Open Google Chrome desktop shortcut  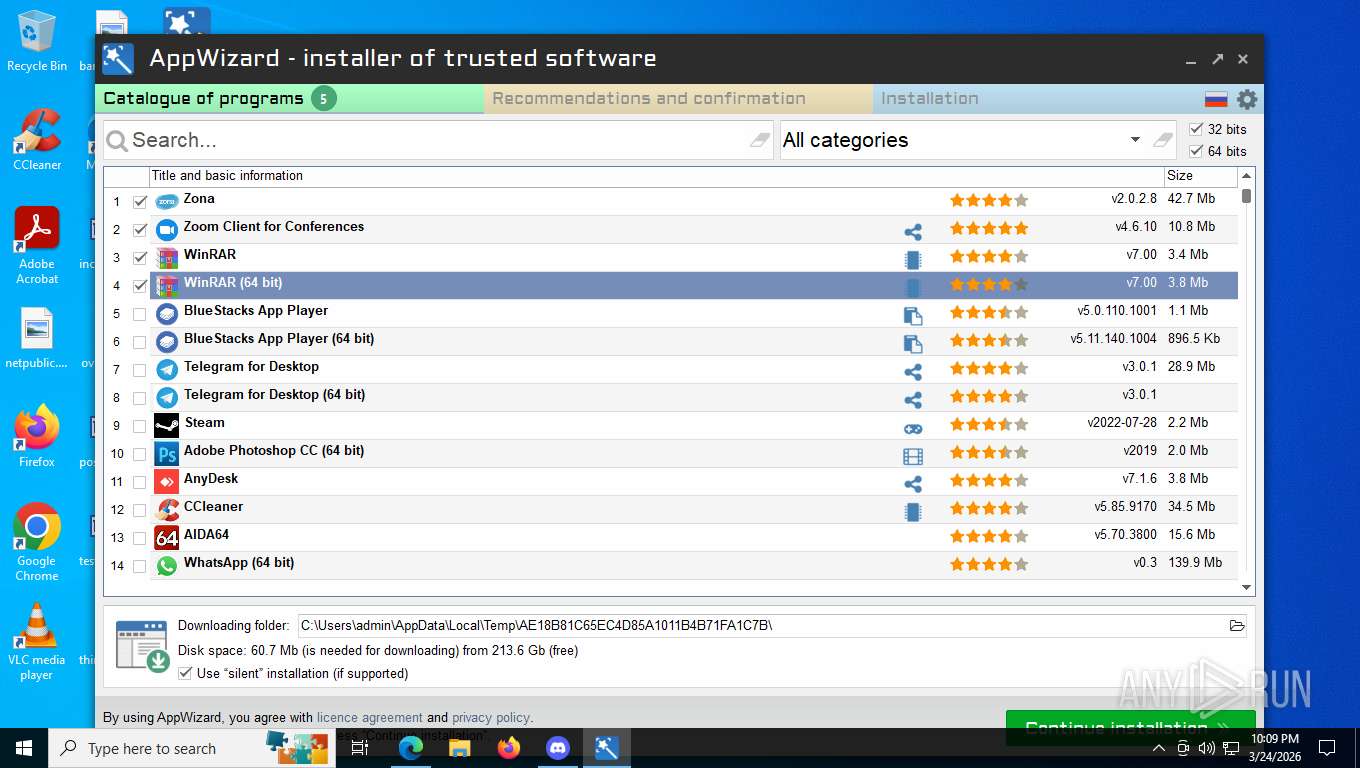pos(36,542)
